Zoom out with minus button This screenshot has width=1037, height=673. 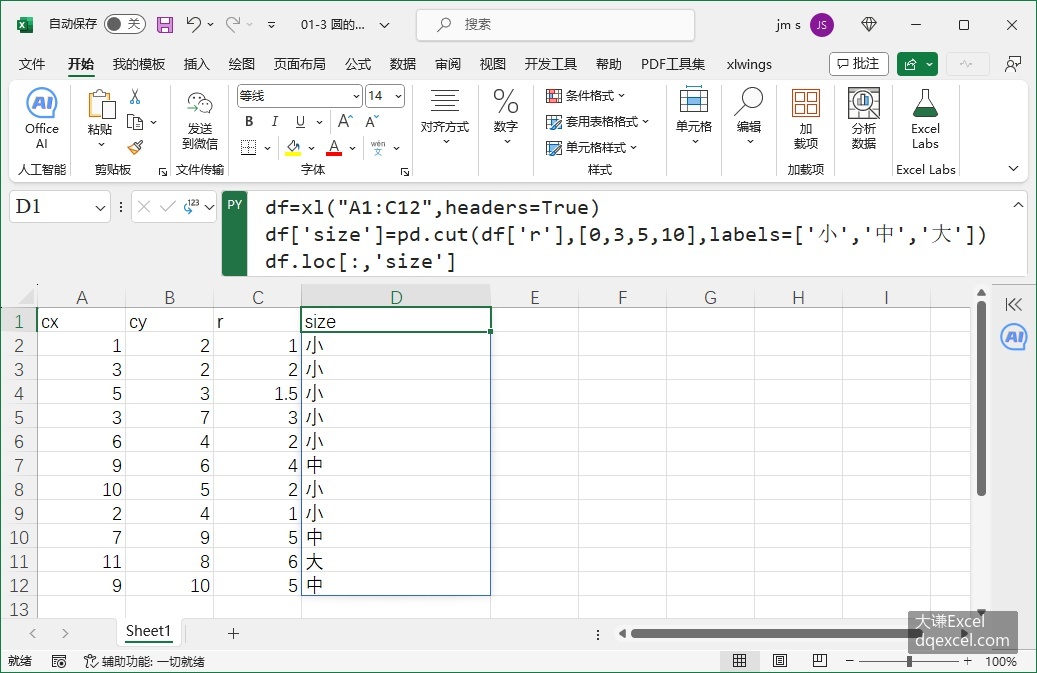pos(850,661)
